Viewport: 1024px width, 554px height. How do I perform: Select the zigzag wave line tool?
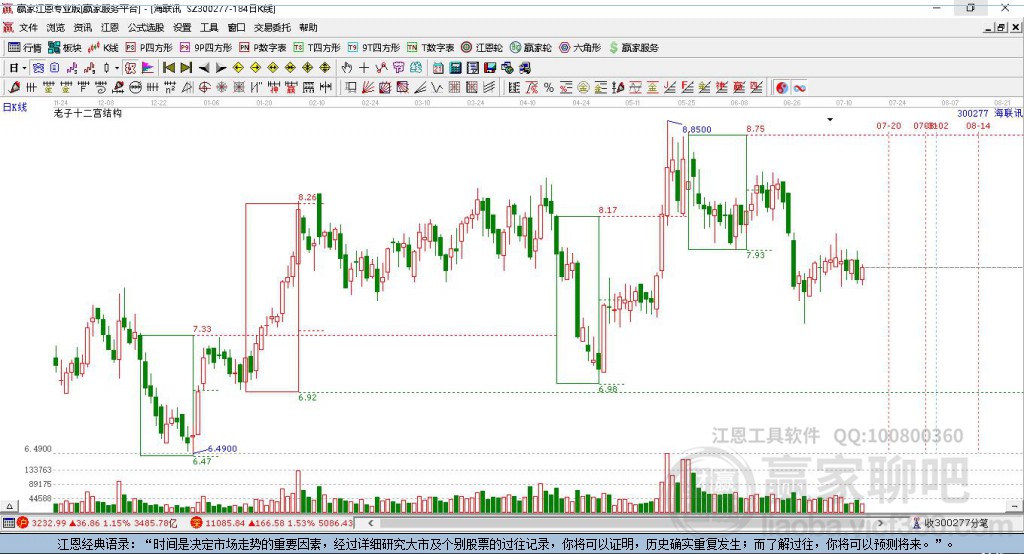coord(437,88)
